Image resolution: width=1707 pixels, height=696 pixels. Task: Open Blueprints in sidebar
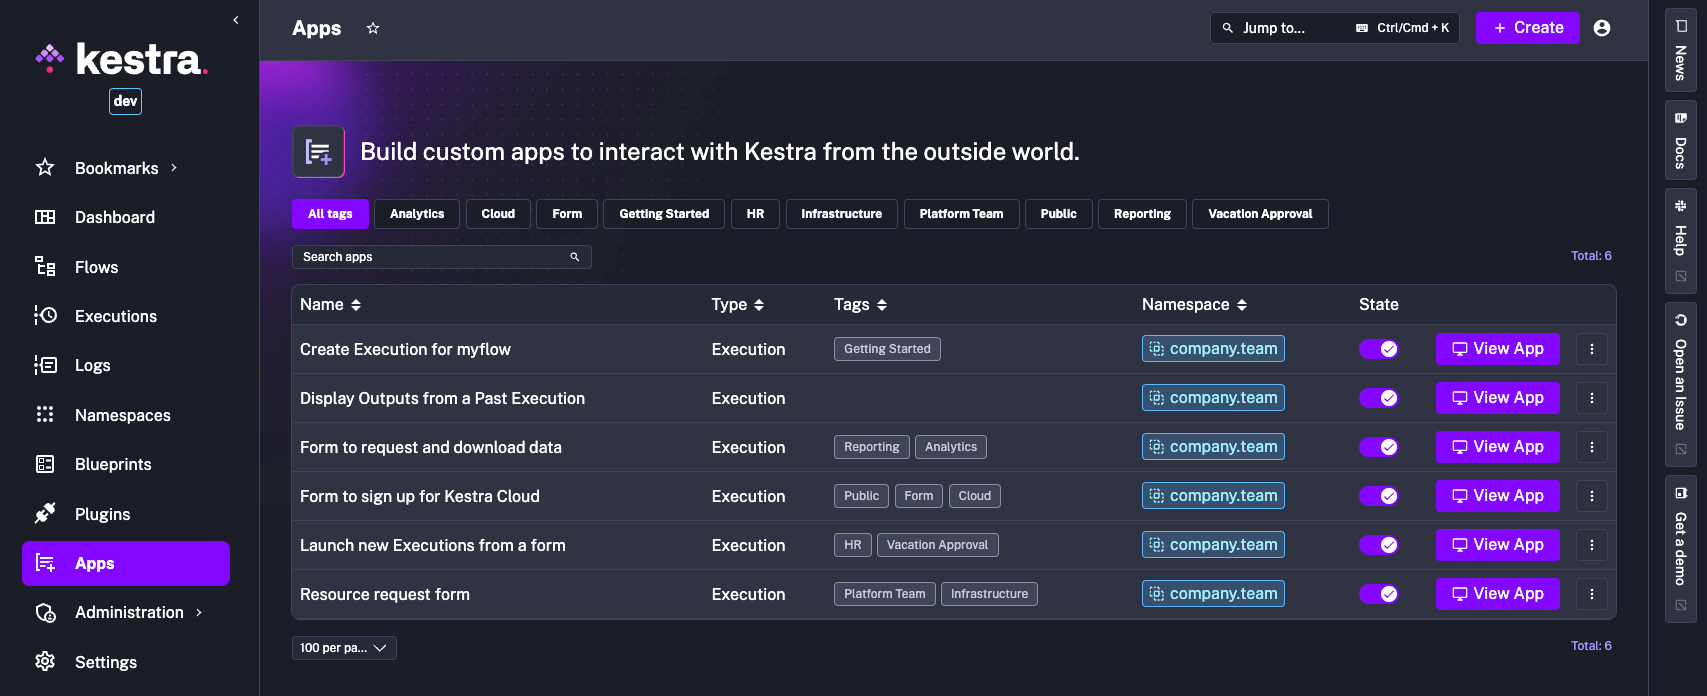tap(126, 464)
